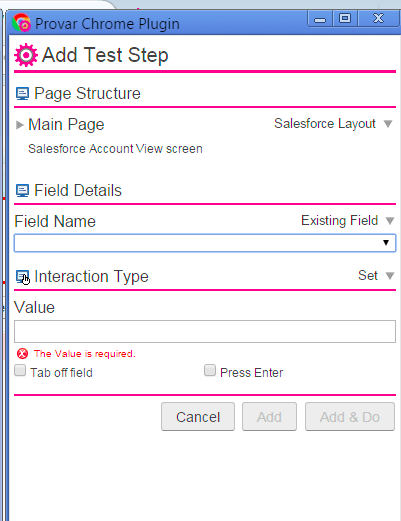The image size is (401, 521).
Task: Expand the Main Page tree arrow
Action: pyautogui.click(x=20, y=125)
